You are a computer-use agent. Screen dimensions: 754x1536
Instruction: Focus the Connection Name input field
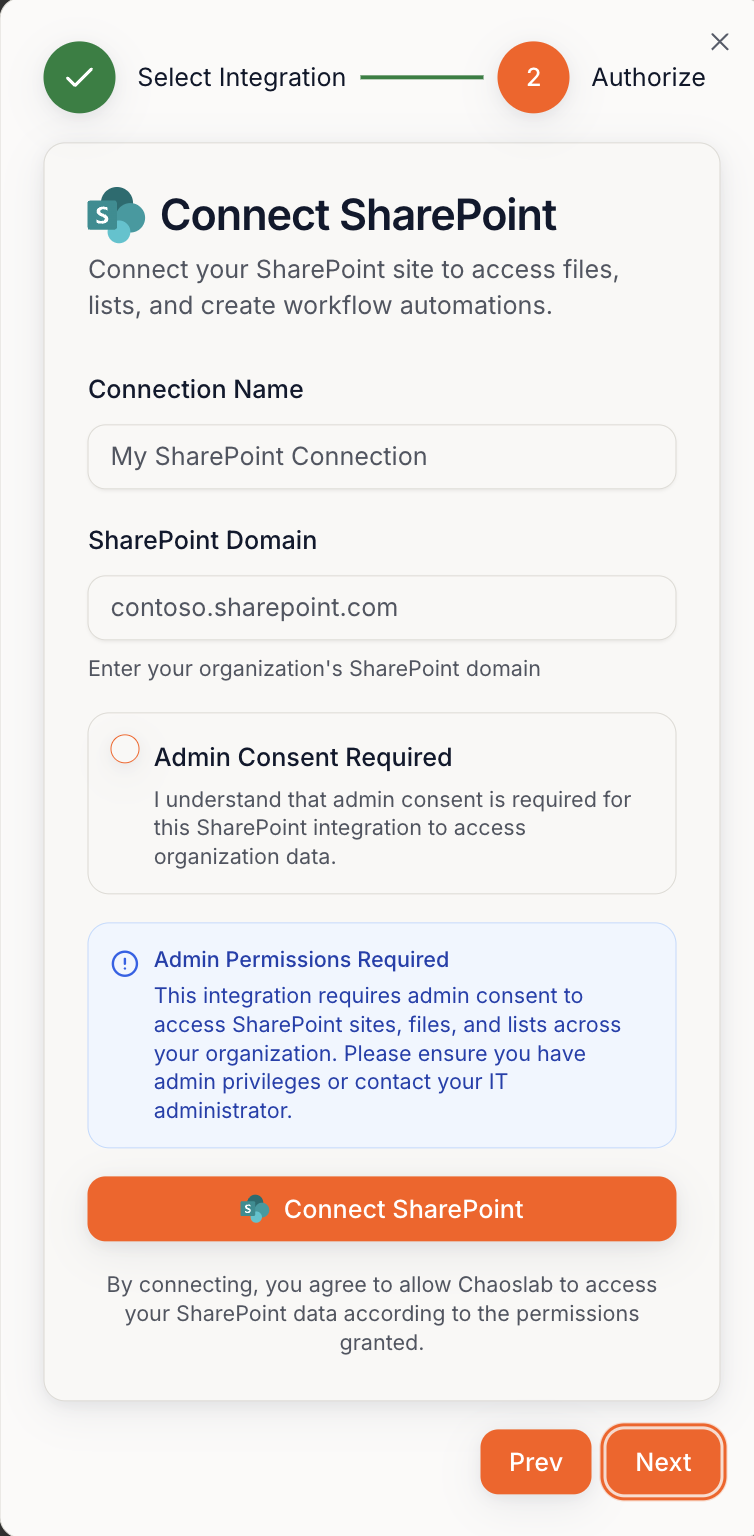381,457
